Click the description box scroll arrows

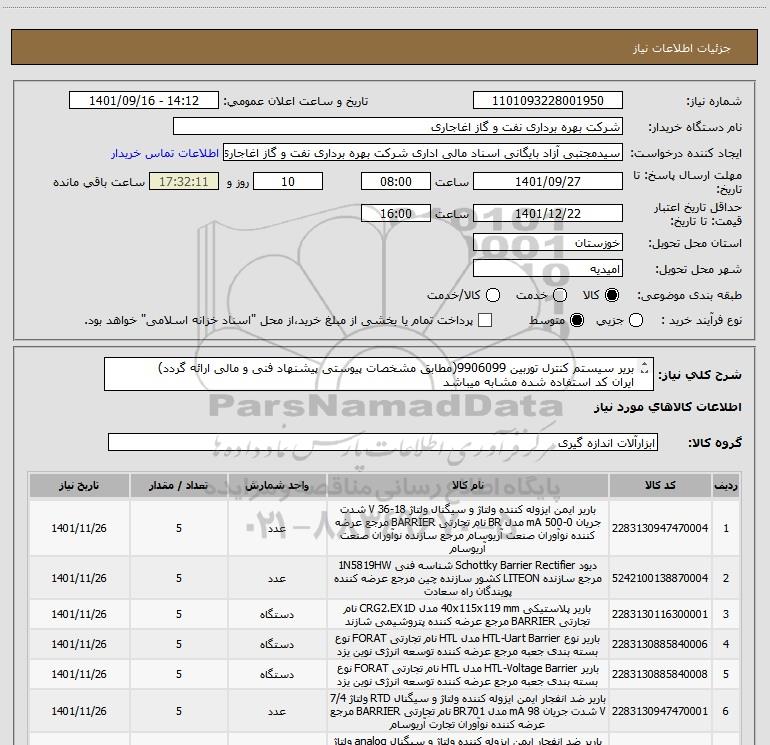coord(645,367)
